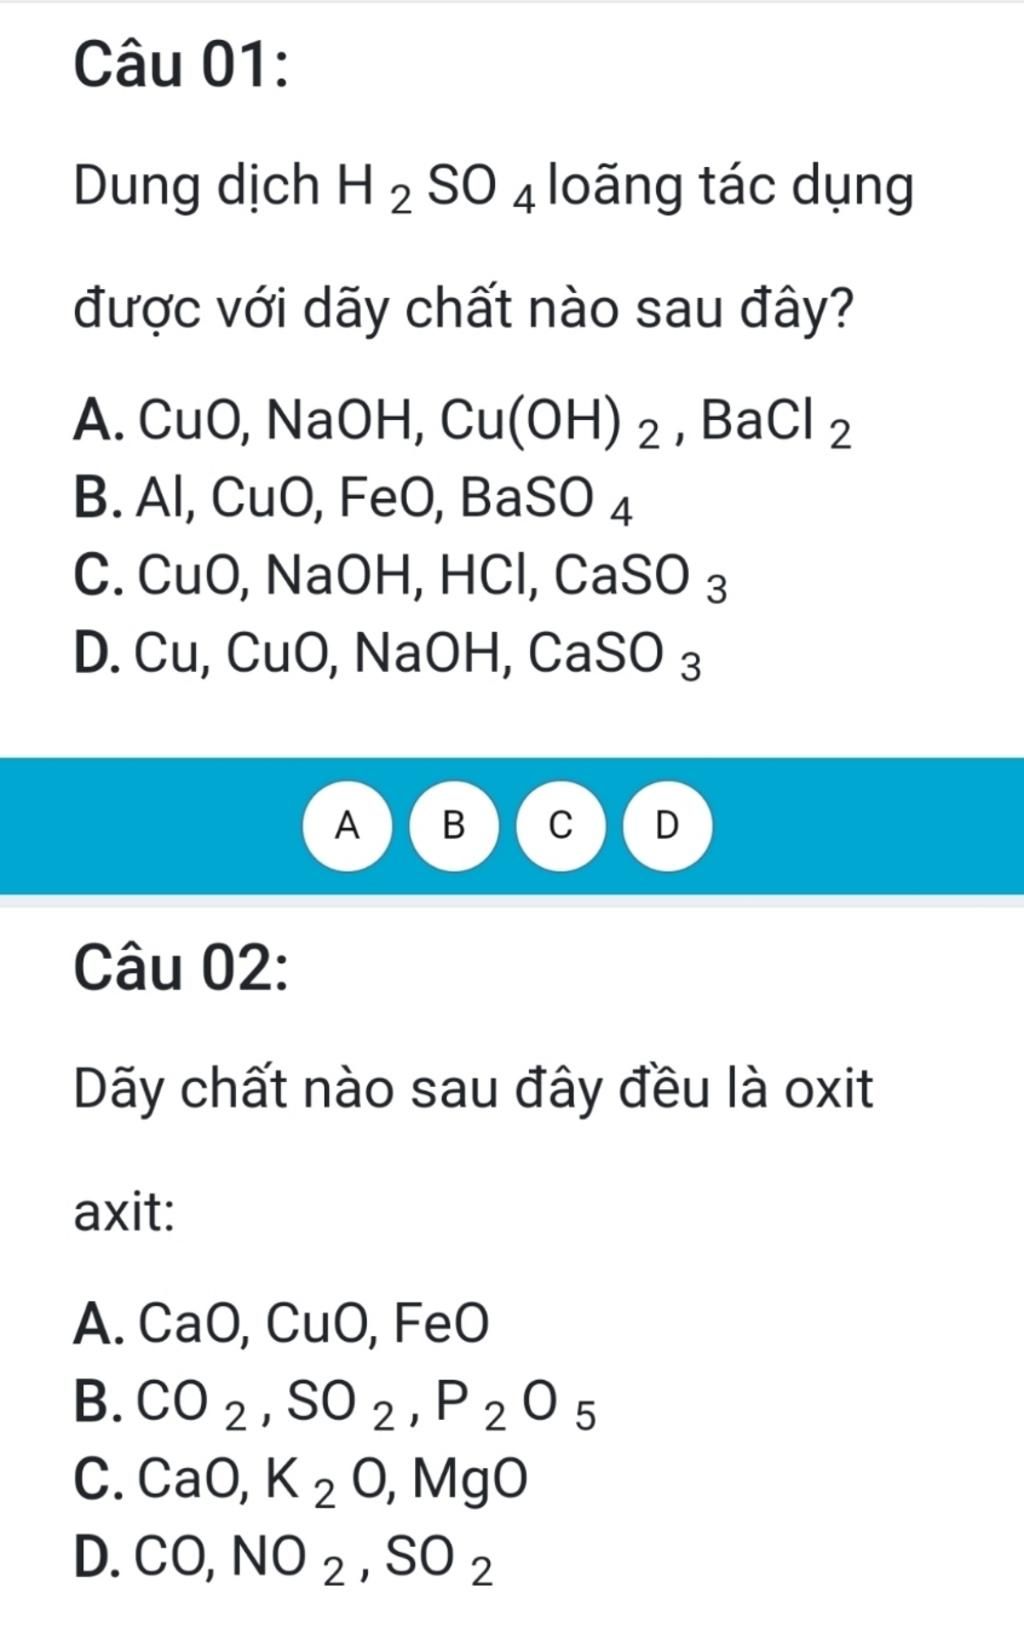Tap option D: CO, NO2, SO2
This screenshot has height=1634, width=1024.
click(x=284, y=1559)
